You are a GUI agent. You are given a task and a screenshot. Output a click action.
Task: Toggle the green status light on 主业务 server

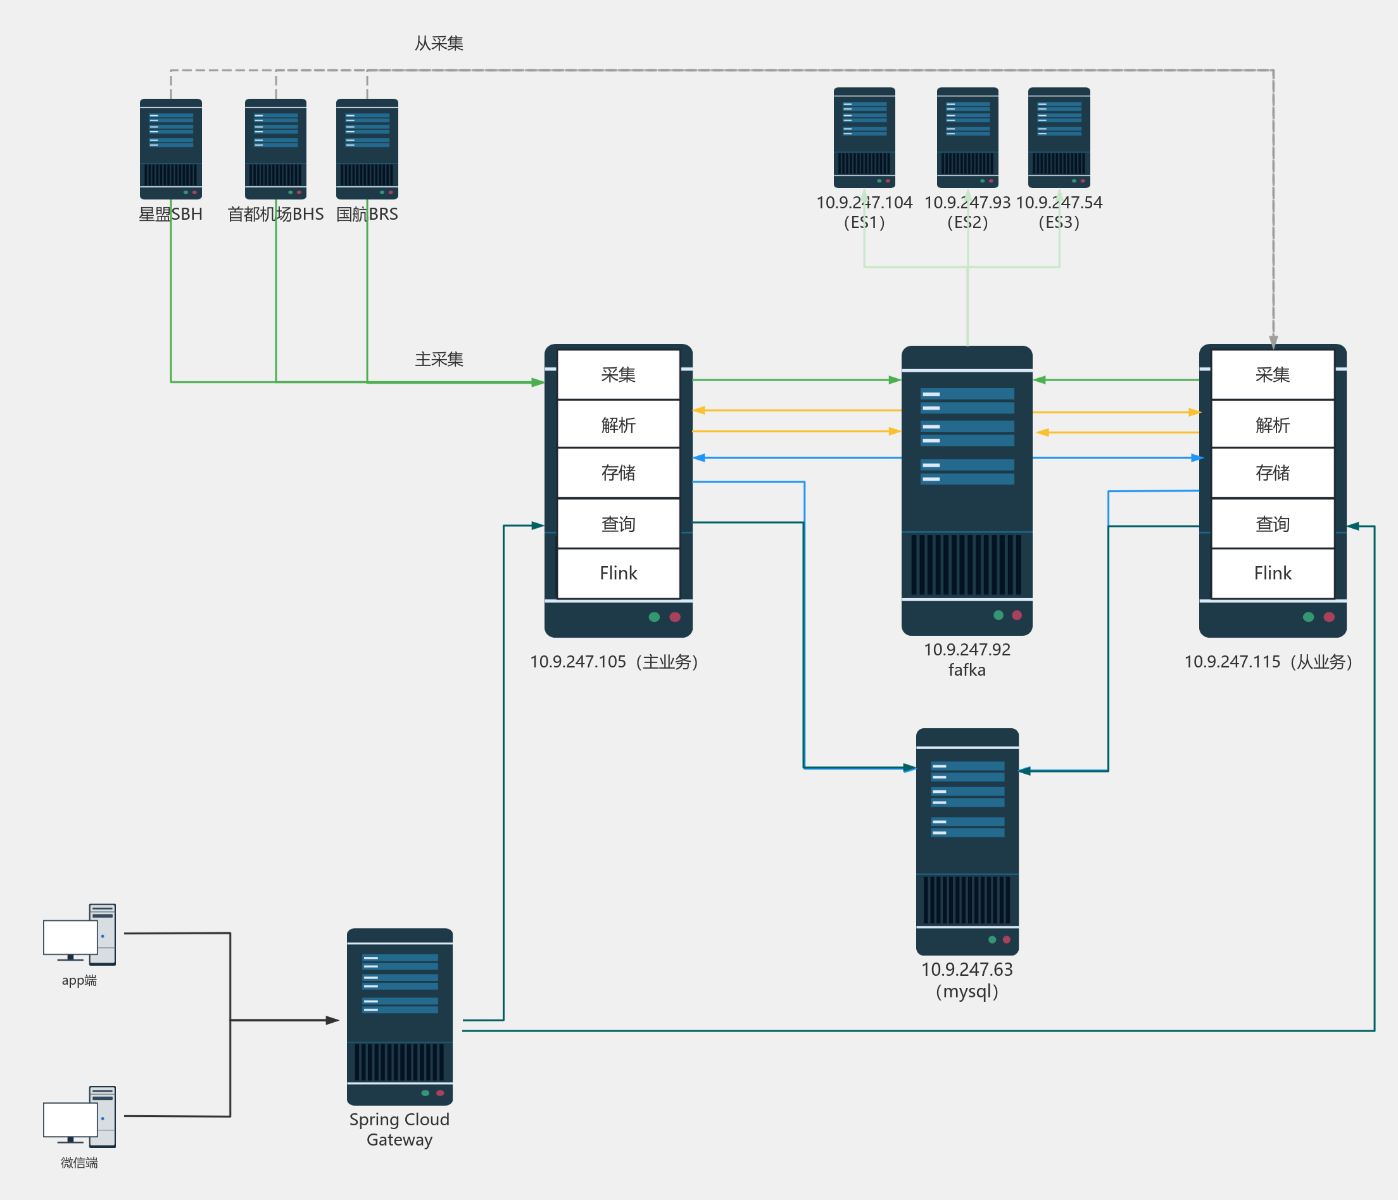[x=655, y=617]
